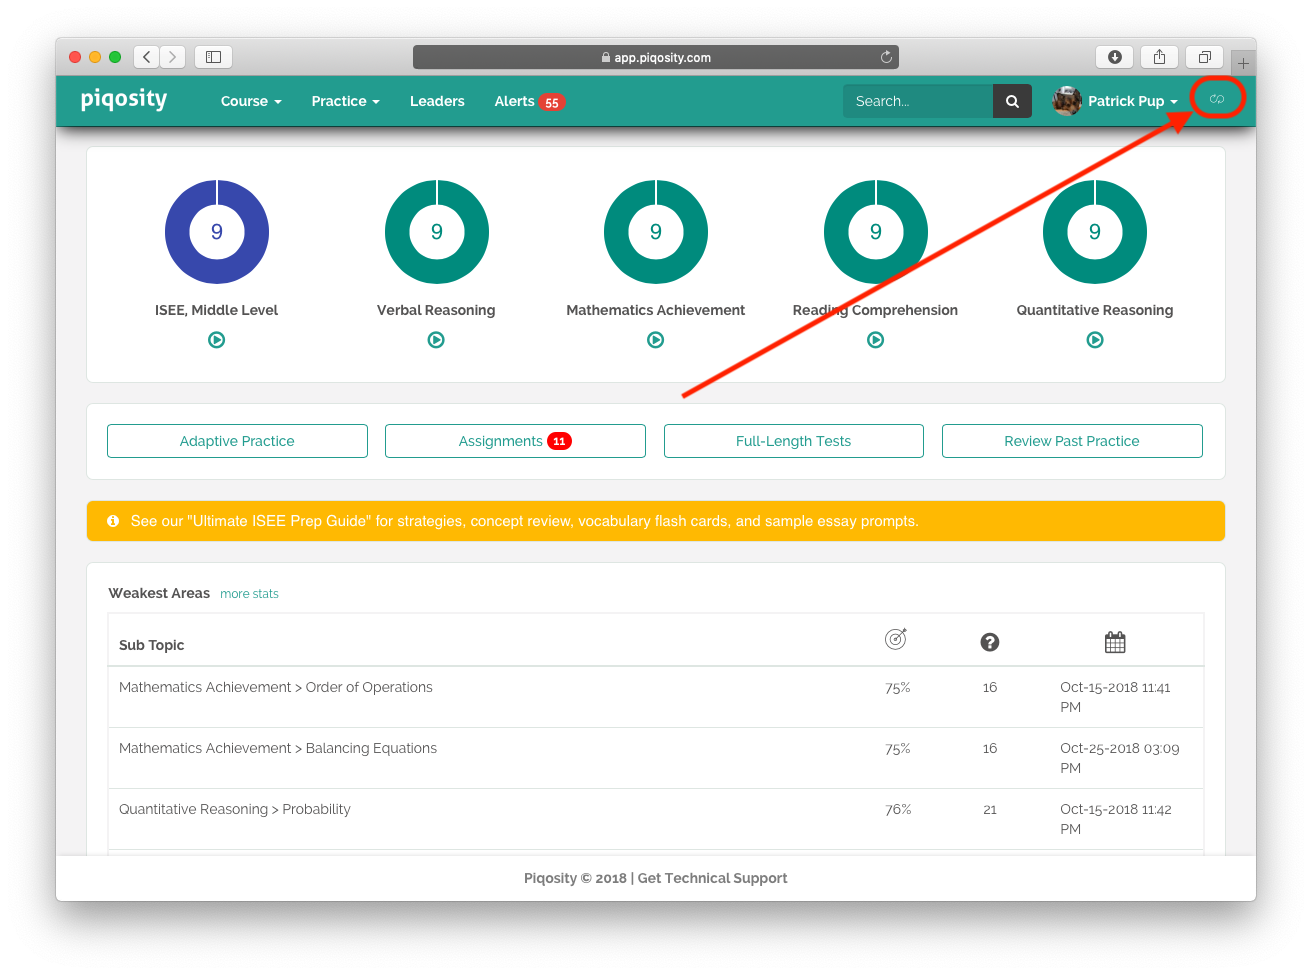The width and height of the screenshot is (1312, 975).
Task: Click the Oct-25-2018 03:09 PM date cell
Action: click(1120, 758)
